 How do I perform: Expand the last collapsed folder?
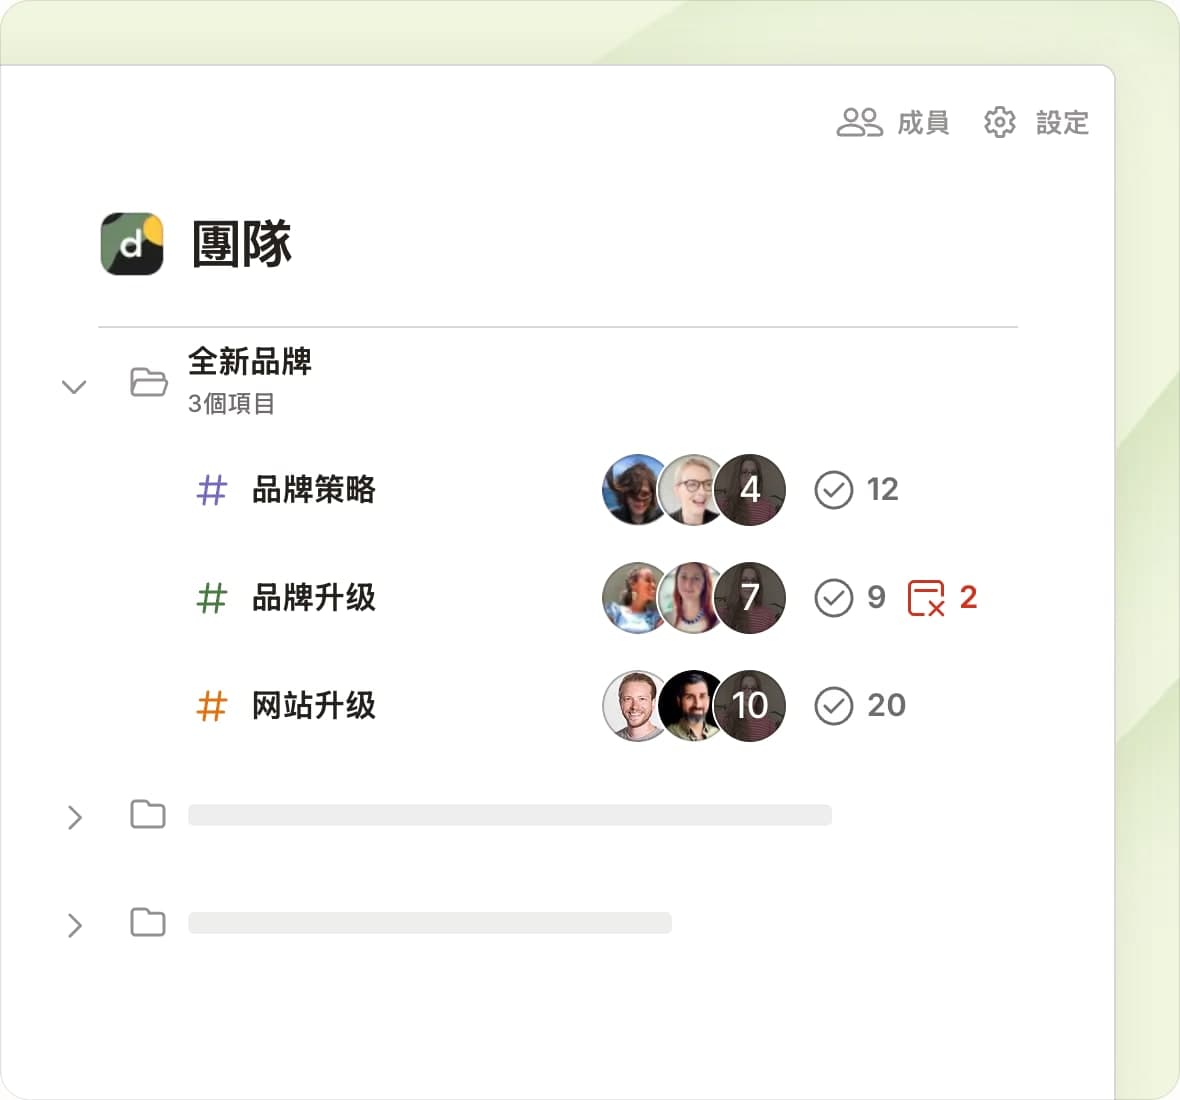point(74,925)
